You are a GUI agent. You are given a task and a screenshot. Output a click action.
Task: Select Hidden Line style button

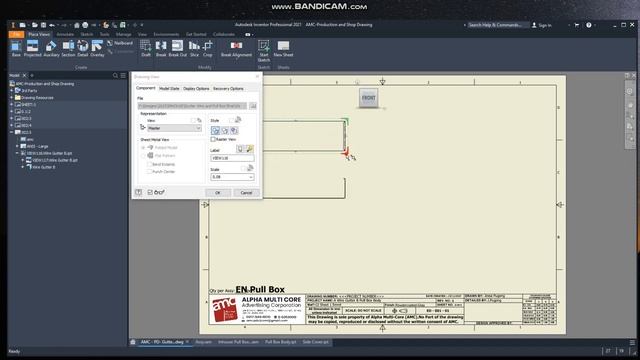[x=215, y=131]
